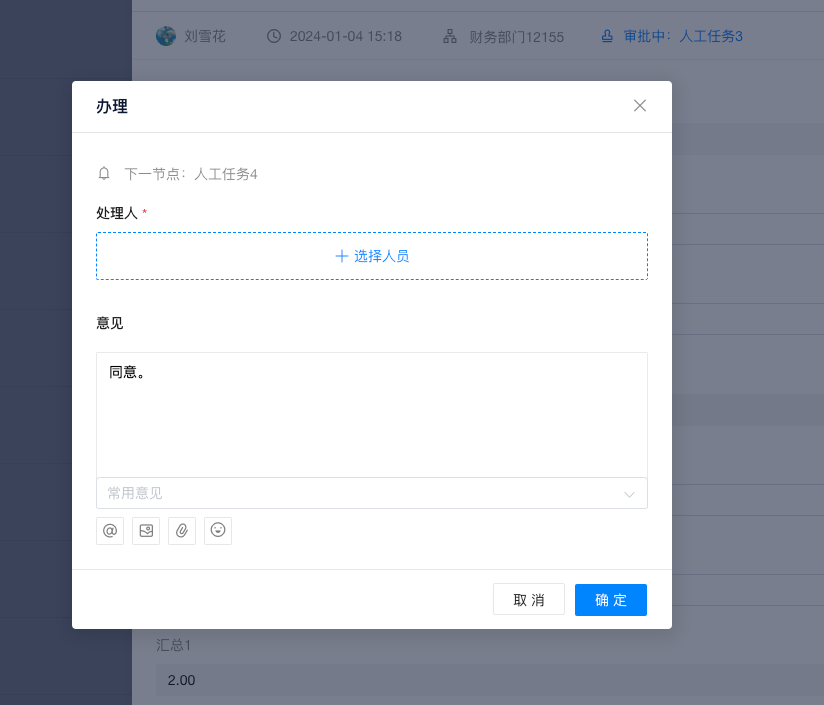Click the @ mention icon below the opinion box
The width and height of the screenshot is (824, 705).
click(x=110, y=531)
